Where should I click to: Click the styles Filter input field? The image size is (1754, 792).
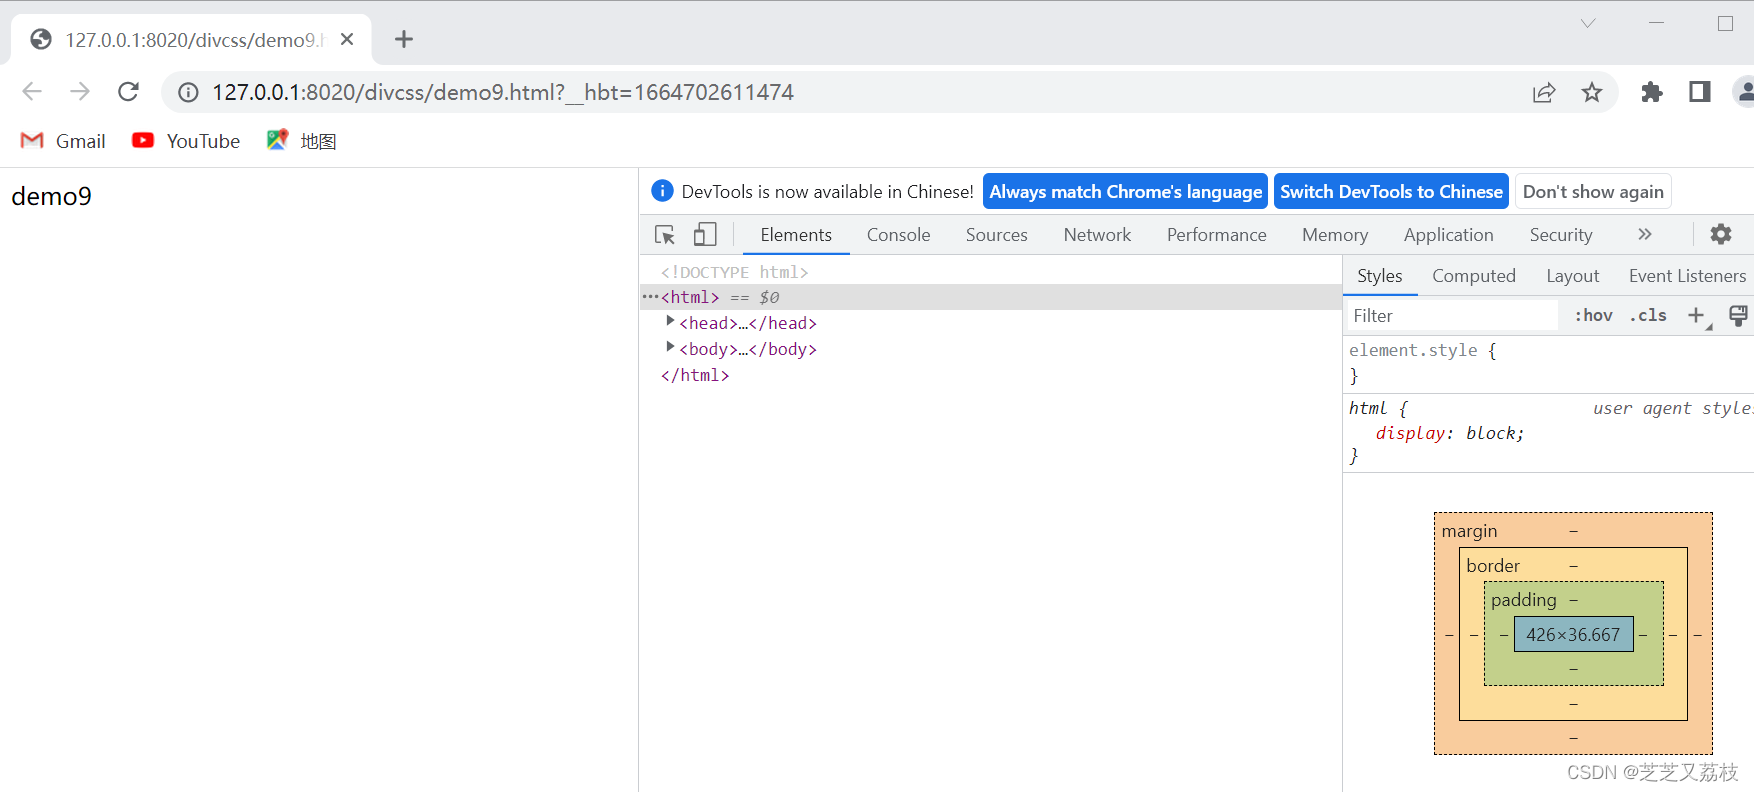pyautogui.click(x=1452, y=316)
